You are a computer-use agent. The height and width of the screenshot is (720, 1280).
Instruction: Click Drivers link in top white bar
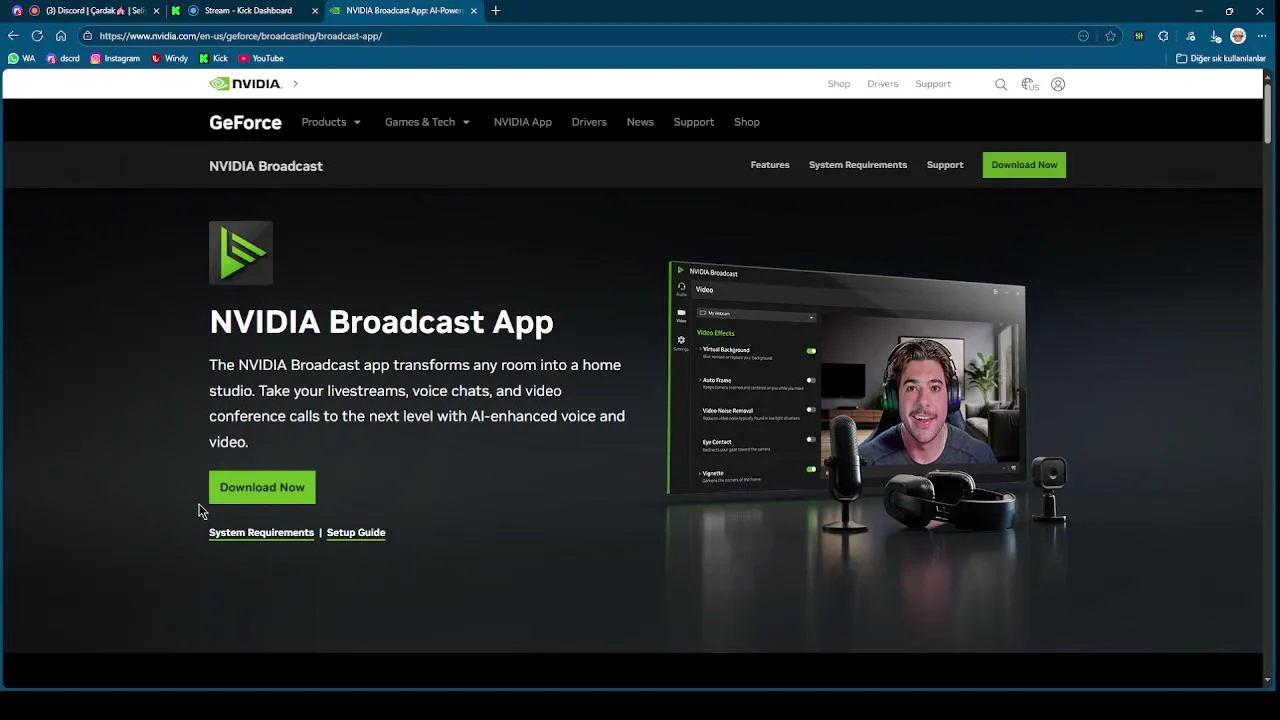(x=883, y=84)
